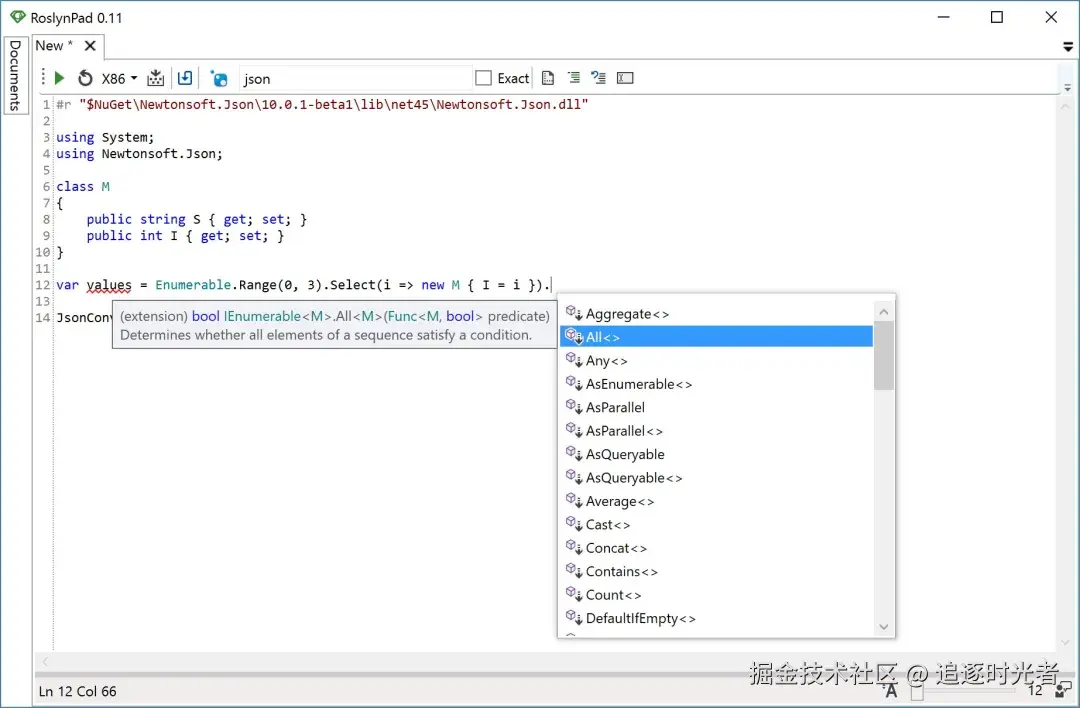Click the Newtonsoft.Json.dll reference path

point(333,105)
